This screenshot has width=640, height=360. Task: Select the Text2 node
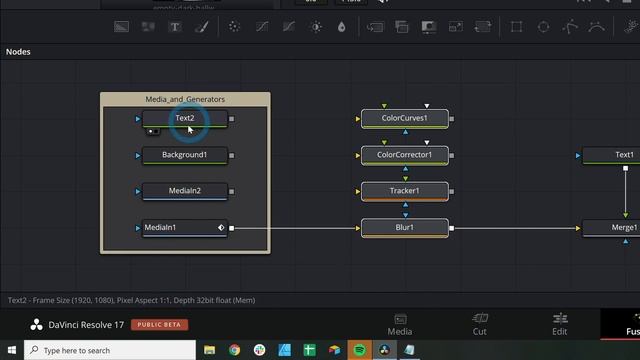185,118
